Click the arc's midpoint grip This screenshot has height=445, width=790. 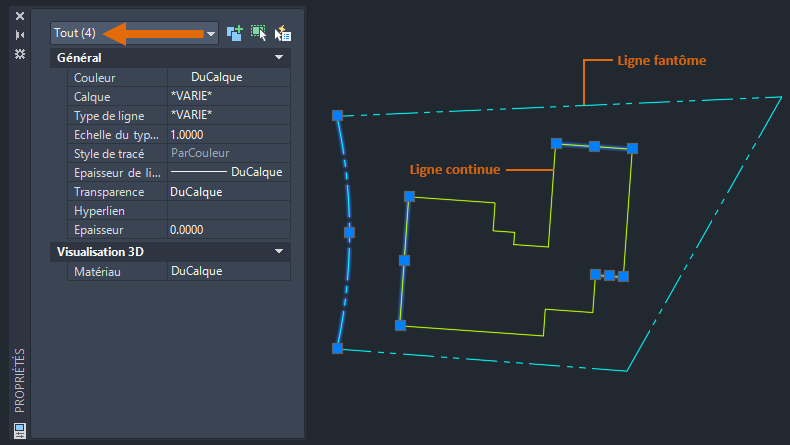[349, 232]
